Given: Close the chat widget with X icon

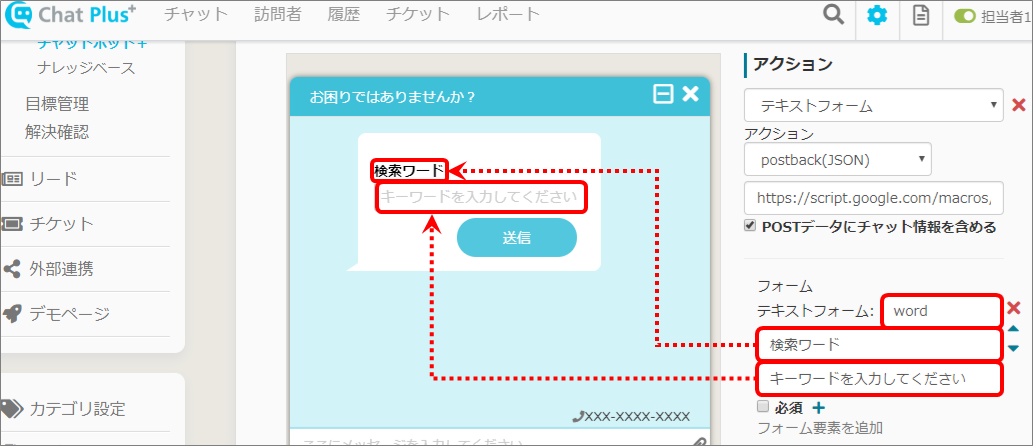Looking at the screenshot, I should click(x=690, y=94).
